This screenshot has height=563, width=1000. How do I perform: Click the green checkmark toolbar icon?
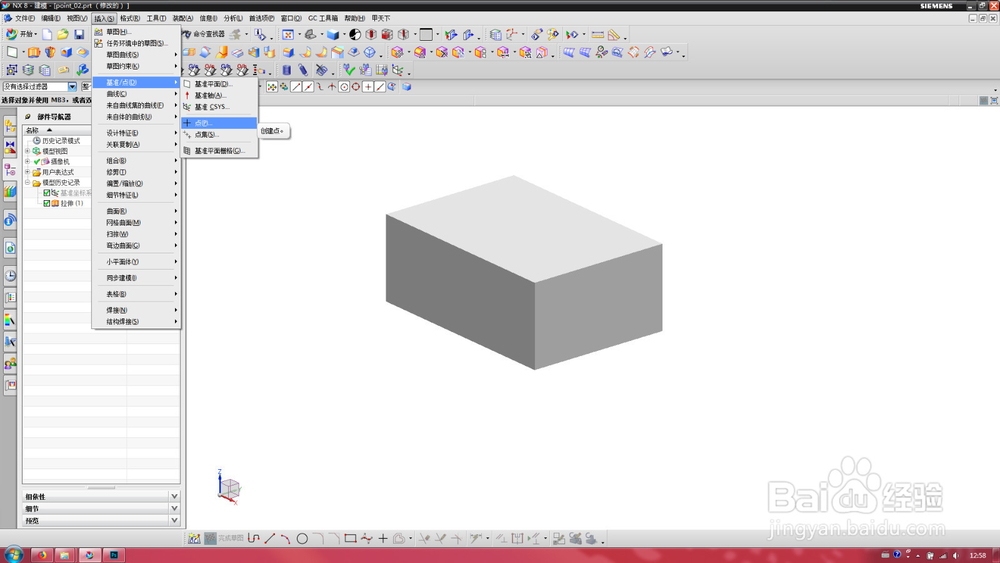(x=348, y=69)
